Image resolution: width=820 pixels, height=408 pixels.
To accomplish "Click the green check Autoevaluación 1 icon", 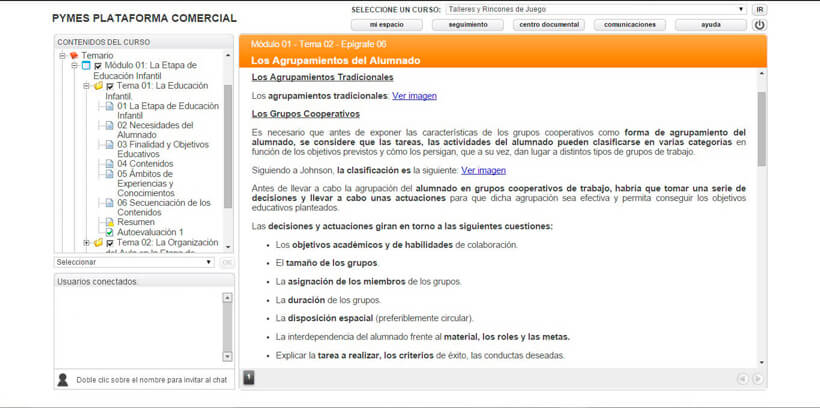I will (109, 232).
